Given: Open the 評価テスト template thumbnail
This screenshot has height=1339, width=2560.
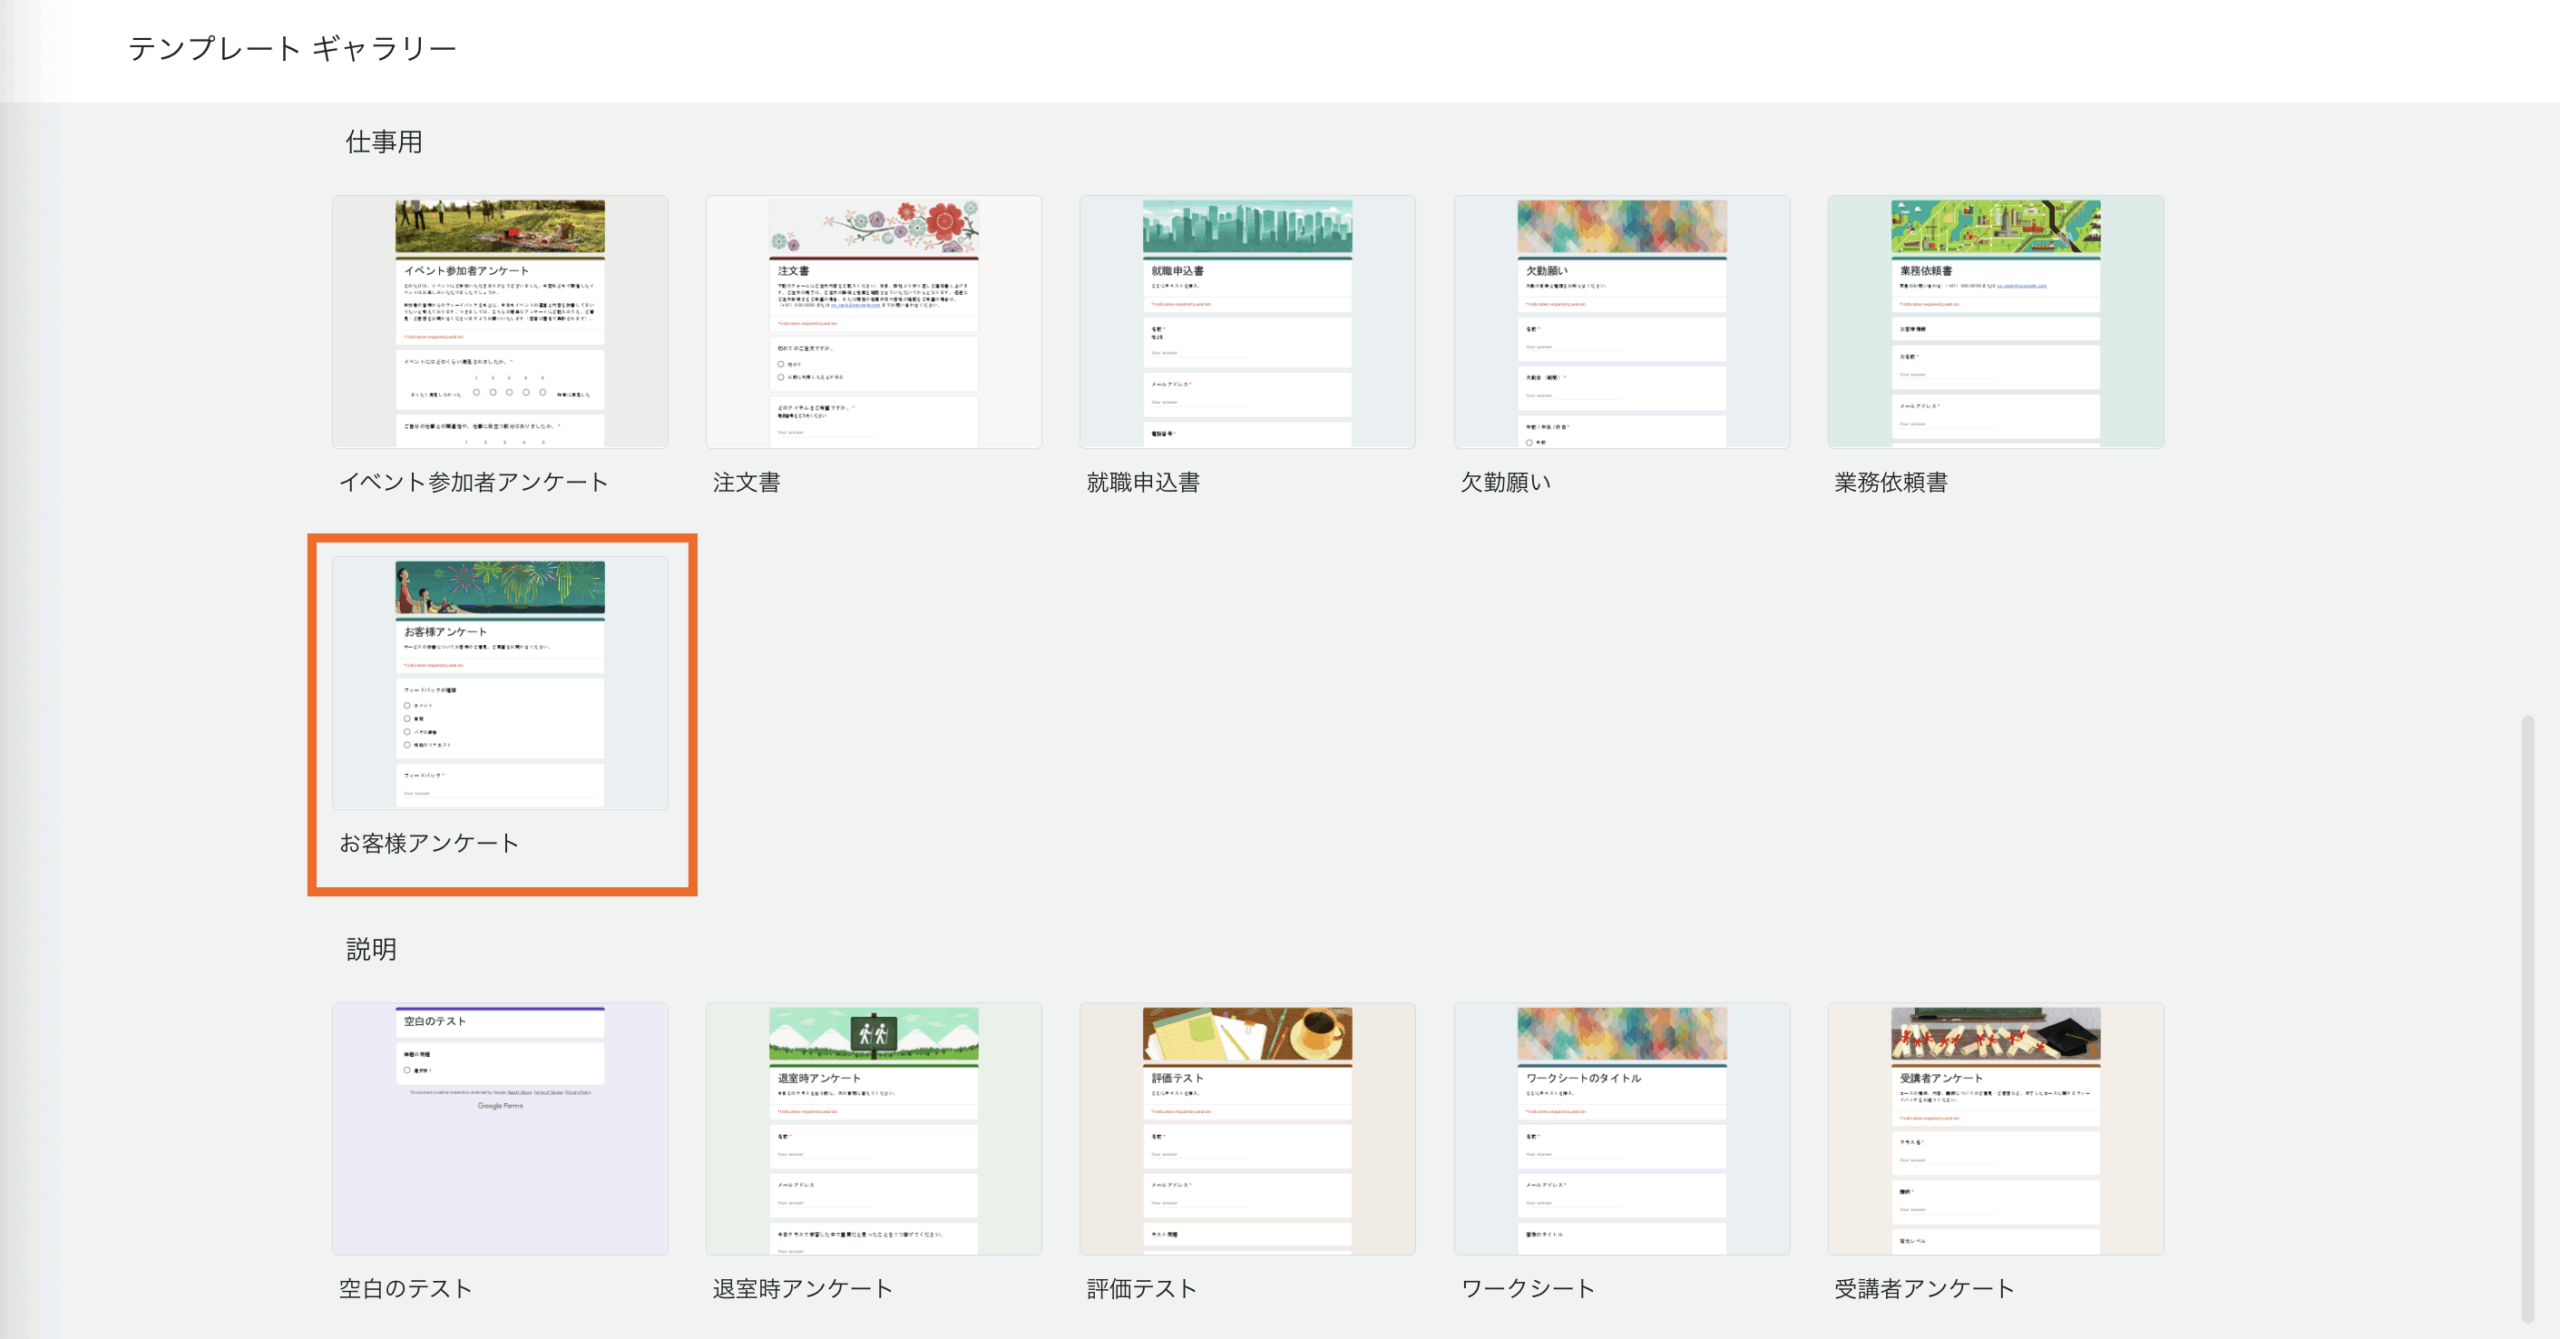Looking at the screenshot, I should click(x=1247, y=1129).
